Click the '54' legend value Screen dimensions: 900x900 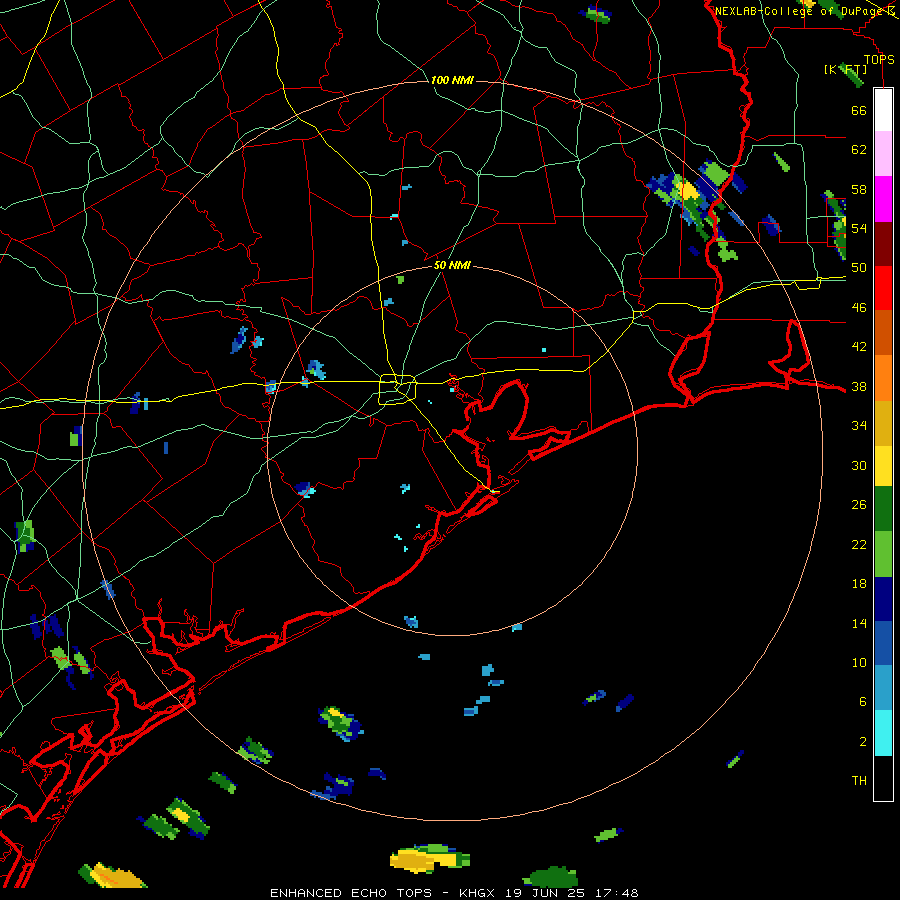click(x=859, y=228)
